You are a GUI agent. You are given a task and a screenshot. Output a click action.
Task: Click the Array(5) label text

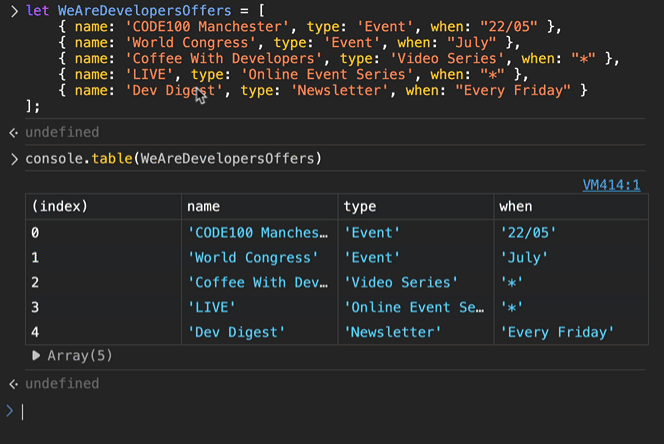pyautogui.click(x=80, y=355)
